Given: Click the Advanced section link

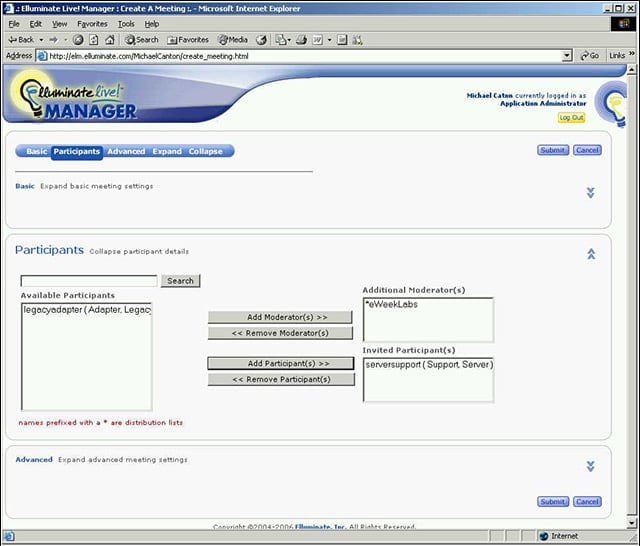Looking at the screenshot, I should coord(34,459).
